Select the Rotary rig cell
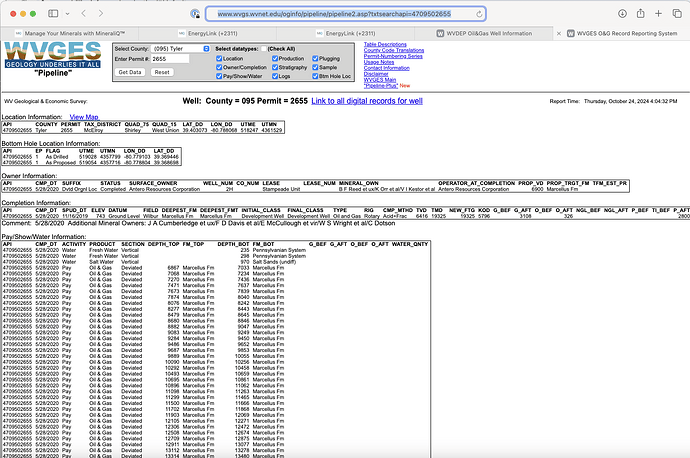The width and height of the screenshot is (690, 458). [372, 216]
